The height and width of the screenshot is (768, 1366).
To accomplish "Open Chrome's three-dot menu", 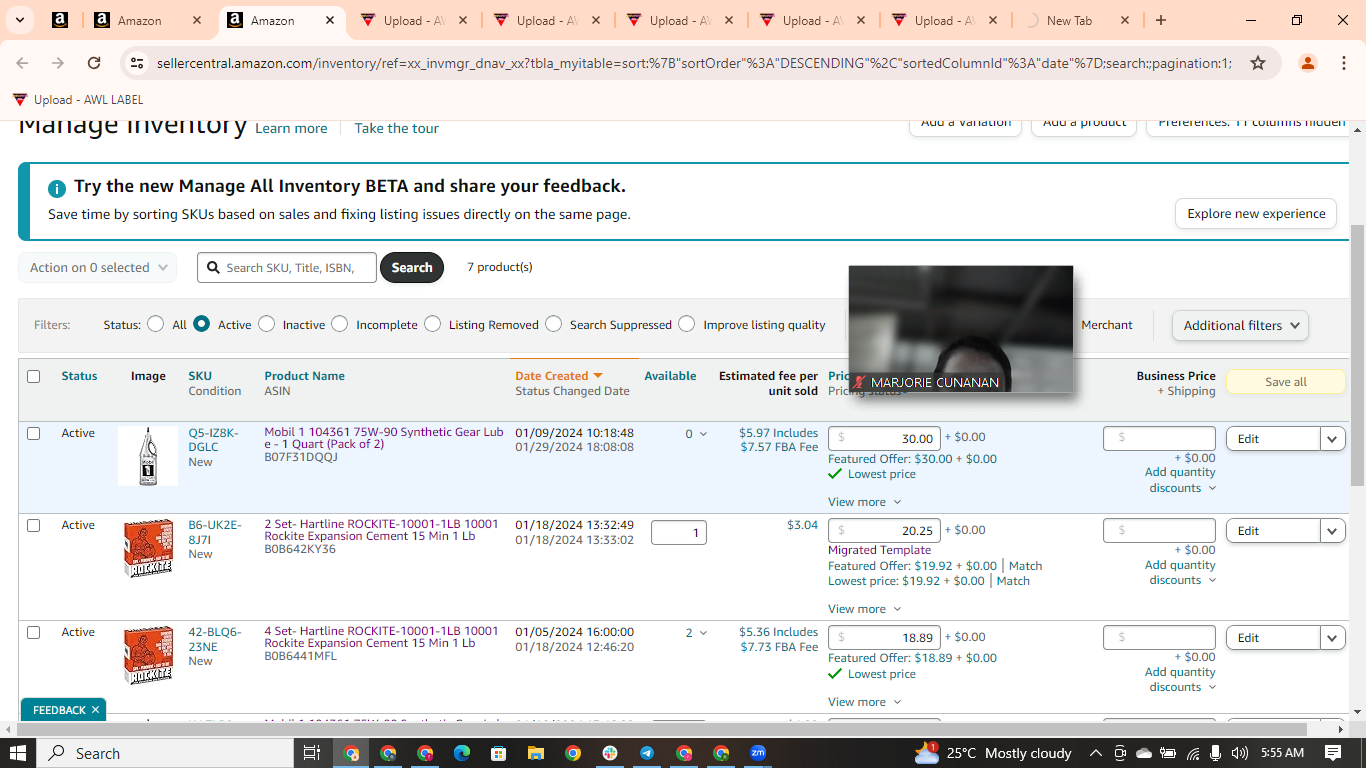I will pos(1343,63).
